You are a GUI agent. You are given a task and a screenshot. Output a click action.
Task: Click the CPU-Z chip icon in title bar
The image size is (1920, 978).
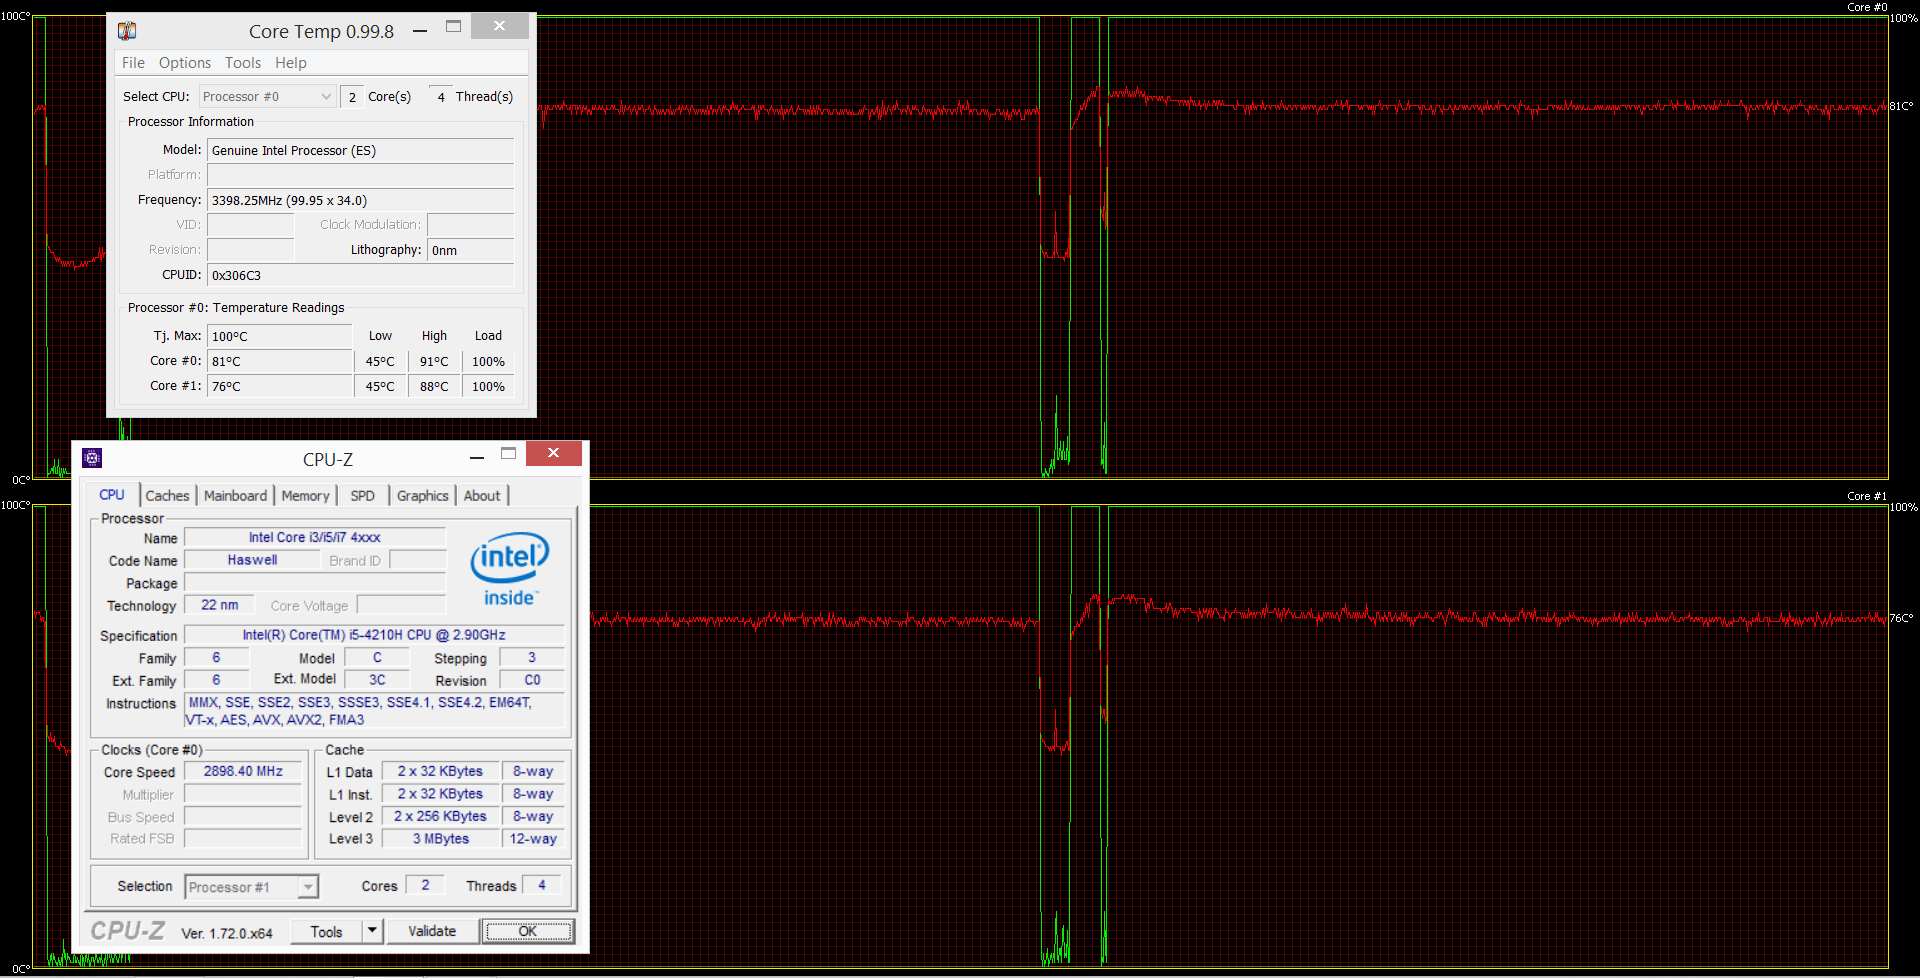click(x=92, y=458)
